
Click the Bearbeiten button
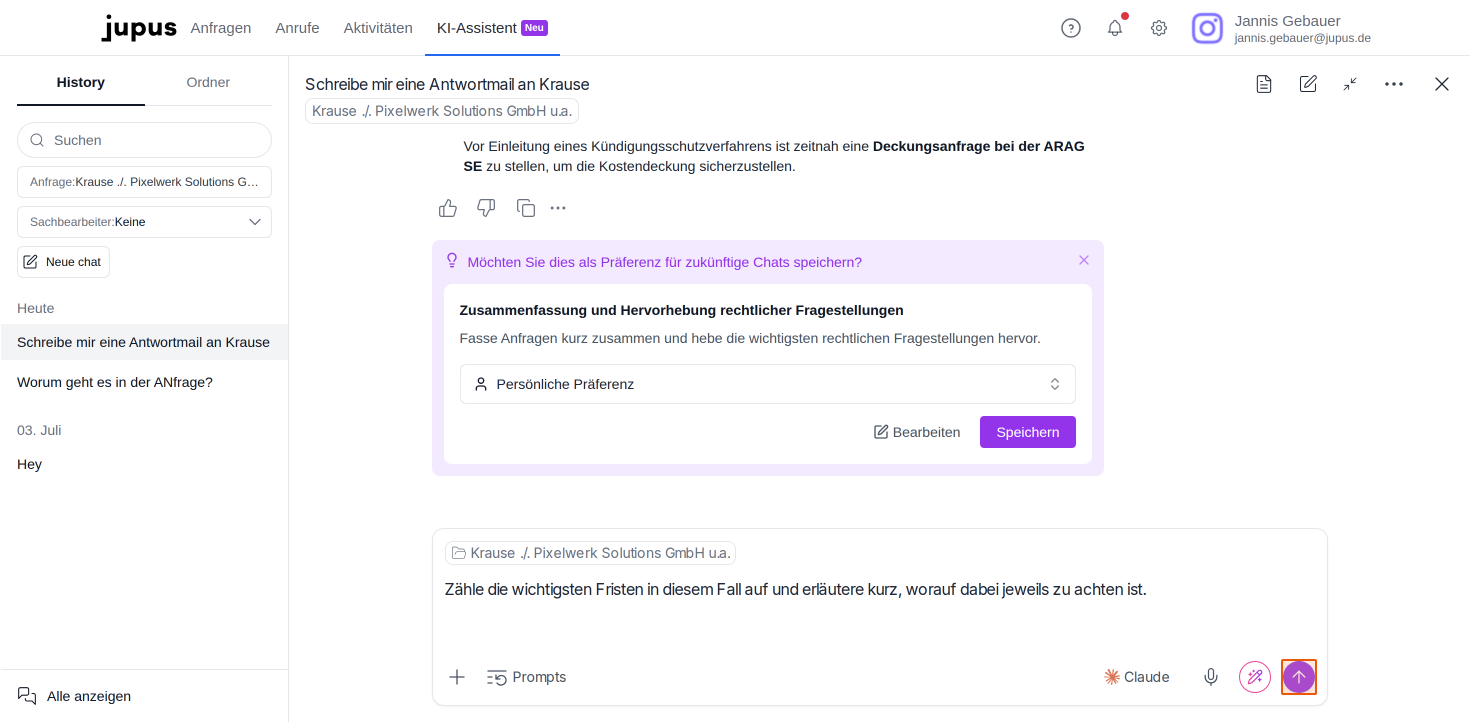917,432
